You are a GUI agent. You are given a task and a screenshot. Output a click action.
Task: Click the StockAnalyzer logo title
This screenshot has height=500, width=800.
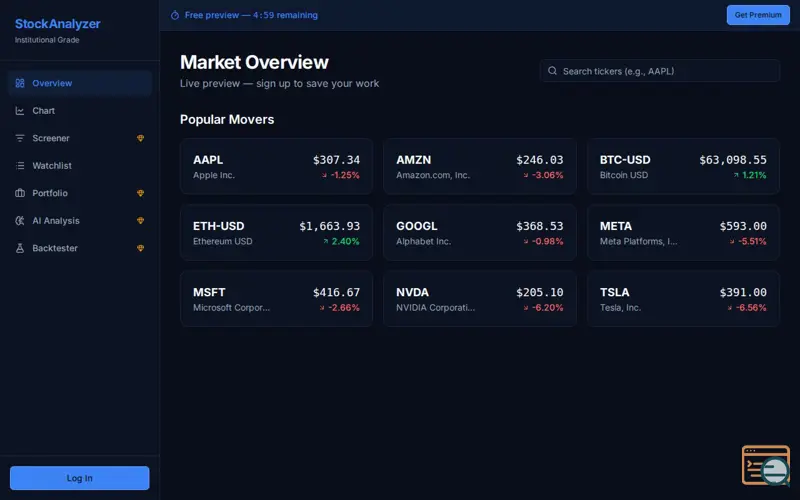pyautogui.click(x=58, y=23)
